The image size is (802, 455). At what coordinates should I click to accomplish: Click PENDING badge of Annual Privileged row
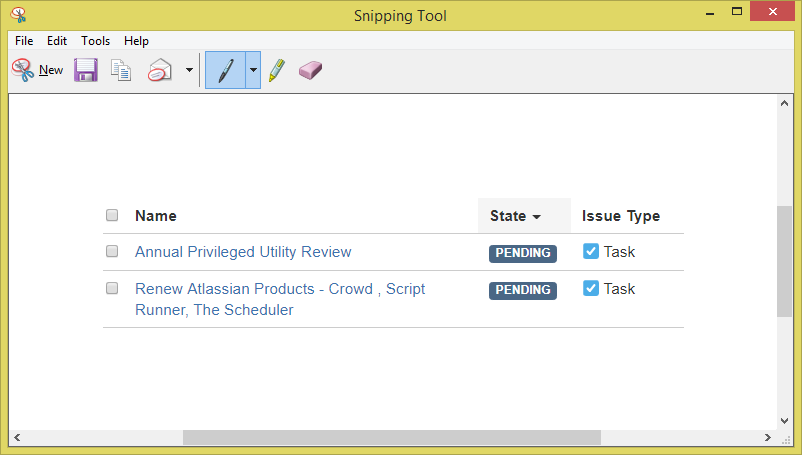coord(523,253)
